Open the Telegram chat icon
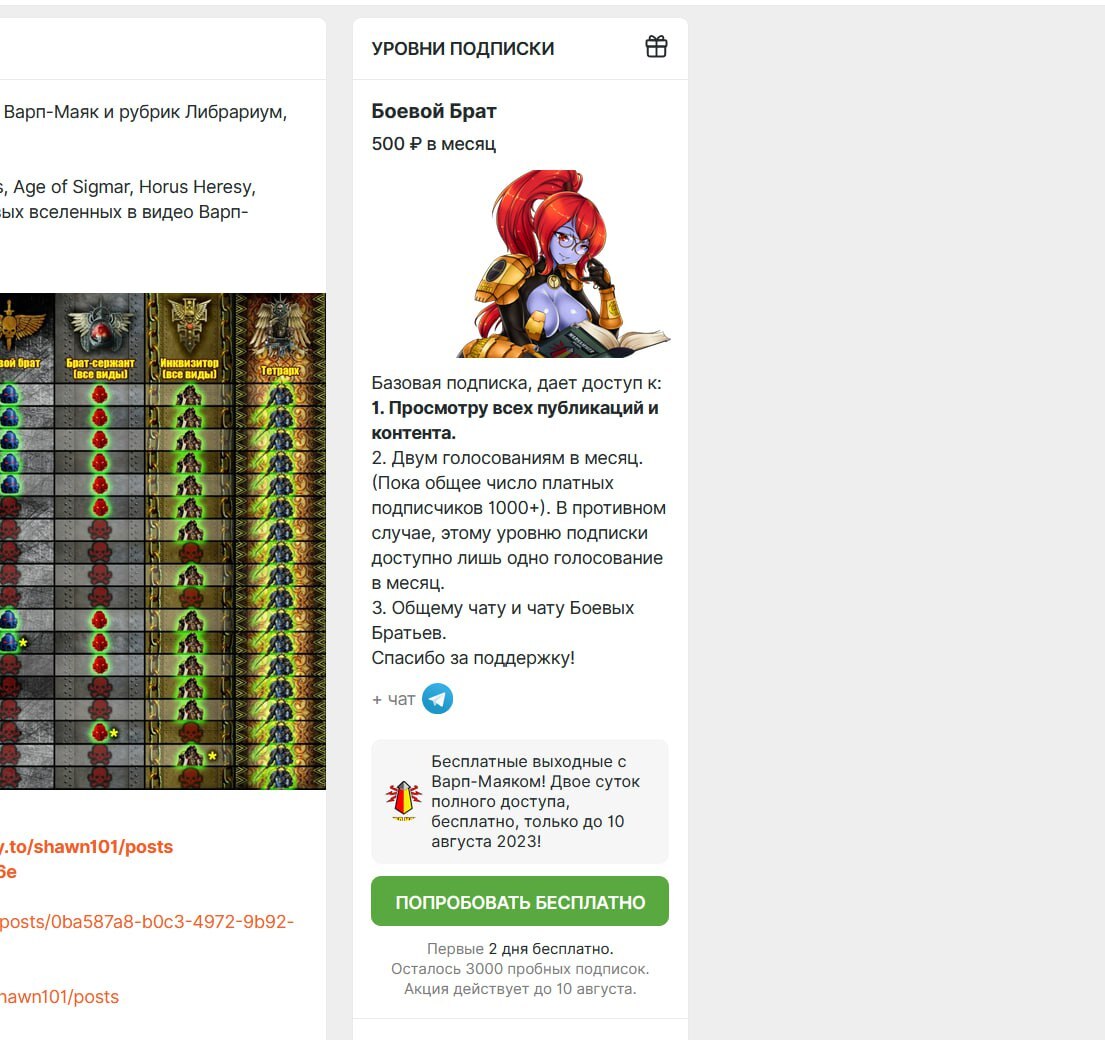Screen dimensions: 1105x1040 [x=437, y=699]
